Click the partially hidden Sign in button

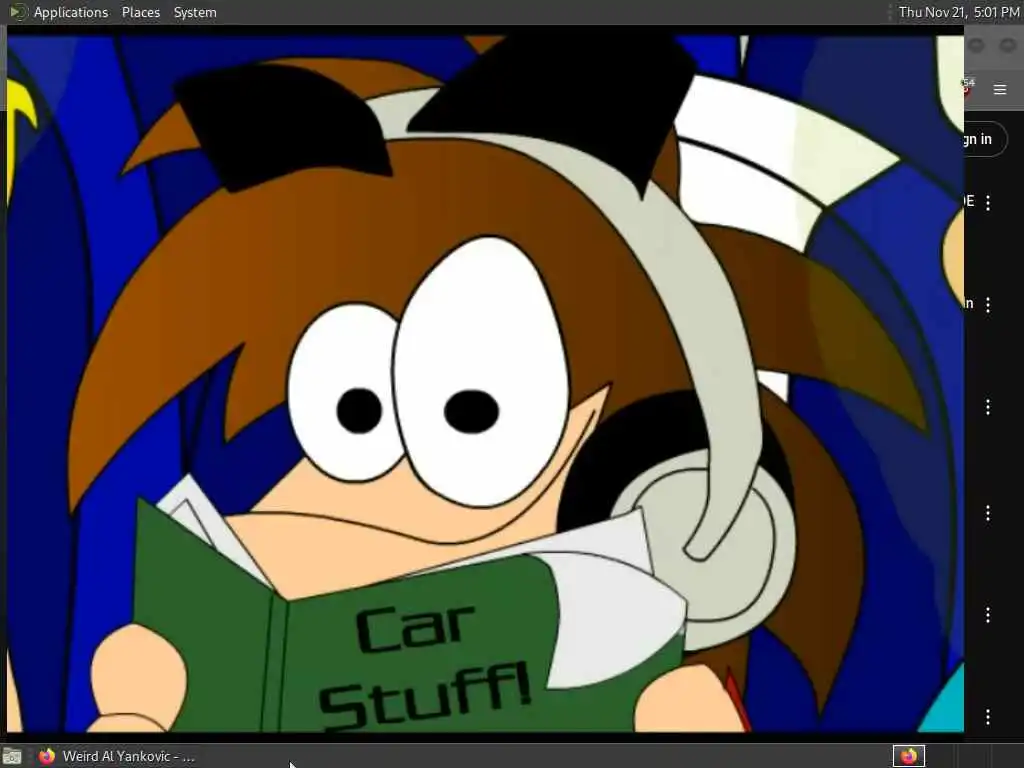tap(985, 139)
